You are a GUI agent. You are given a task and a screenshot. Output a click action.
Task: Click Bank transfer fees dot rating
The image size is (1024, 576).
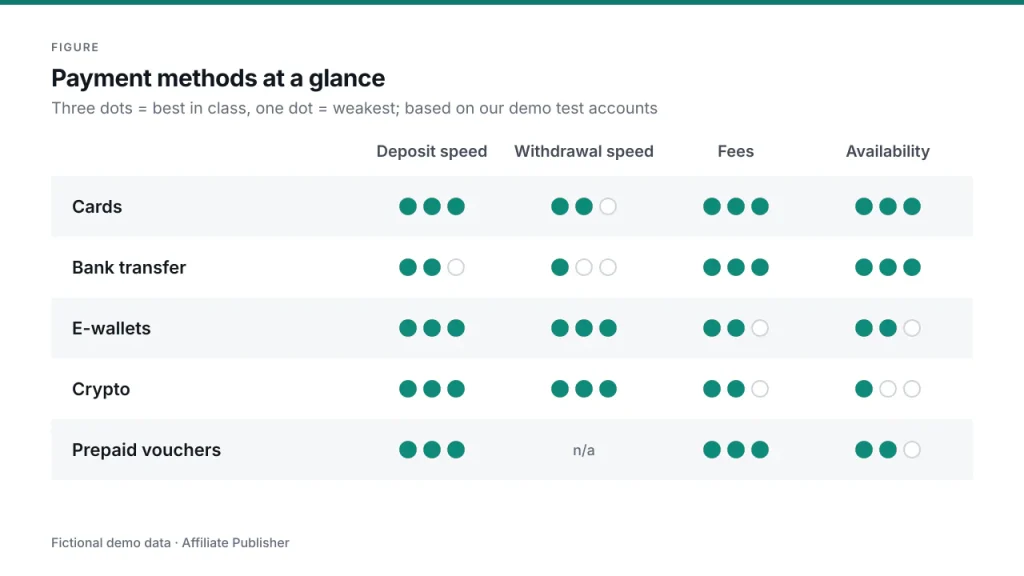[x=736, y=267]
